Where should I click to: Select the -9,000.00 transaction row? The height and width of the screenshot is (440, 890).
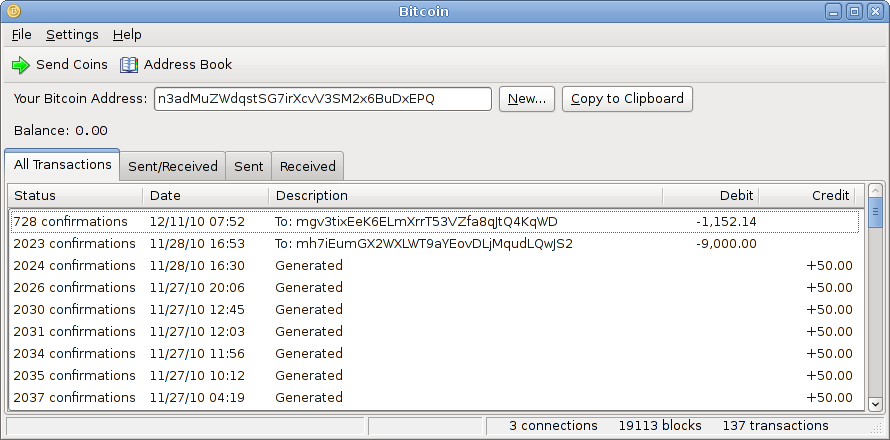(x=435, y=244)
